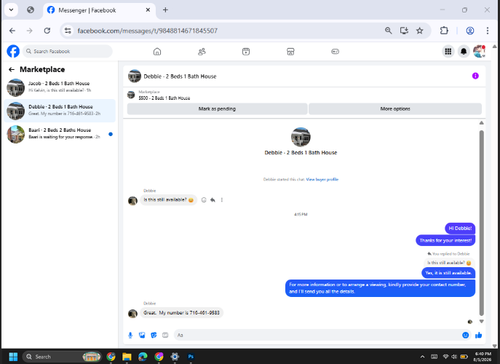Click the browser address bar URL
The image size is (500, 364).
click(147, 31)
